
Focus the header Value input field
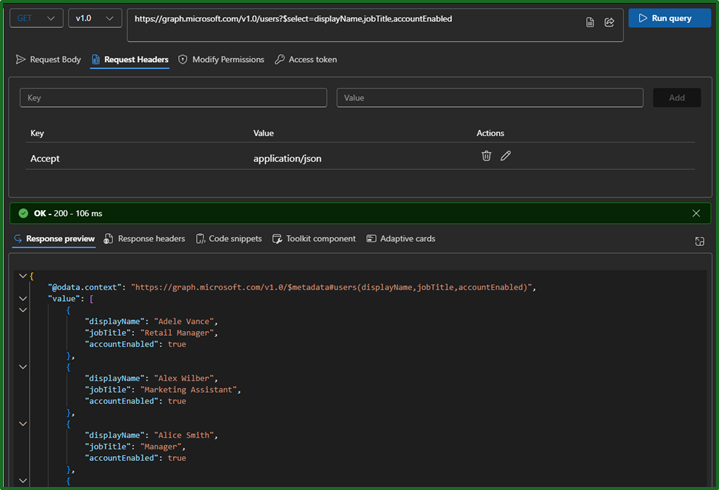pyautogui.click(x=490, y=98)
